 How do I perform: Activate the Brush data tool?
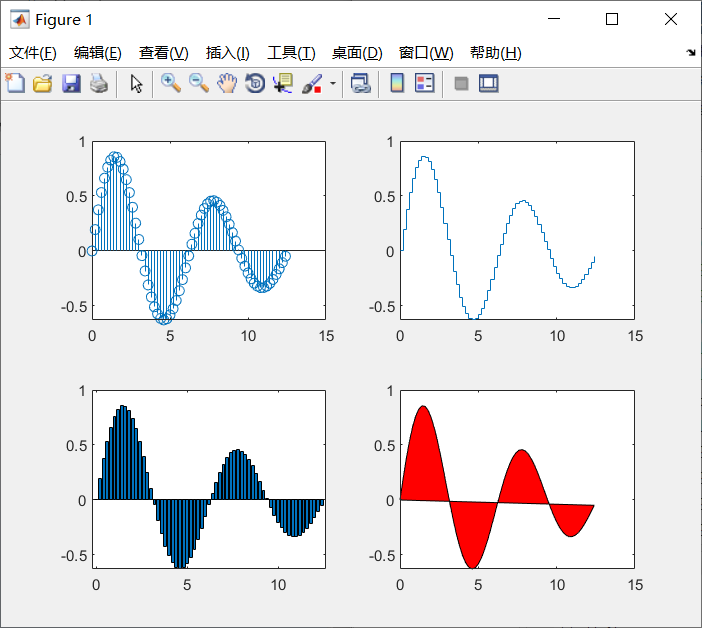312,84
